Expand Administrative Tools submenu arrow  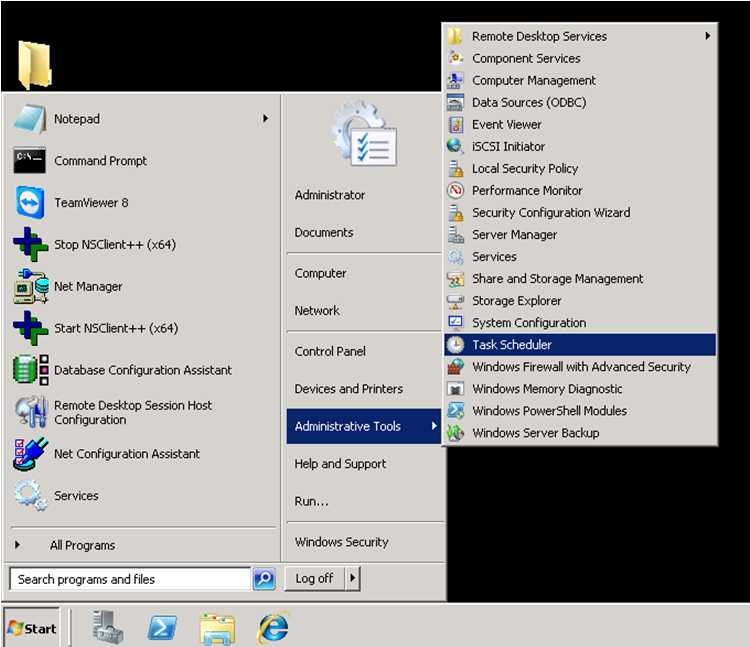coord(434,426)
